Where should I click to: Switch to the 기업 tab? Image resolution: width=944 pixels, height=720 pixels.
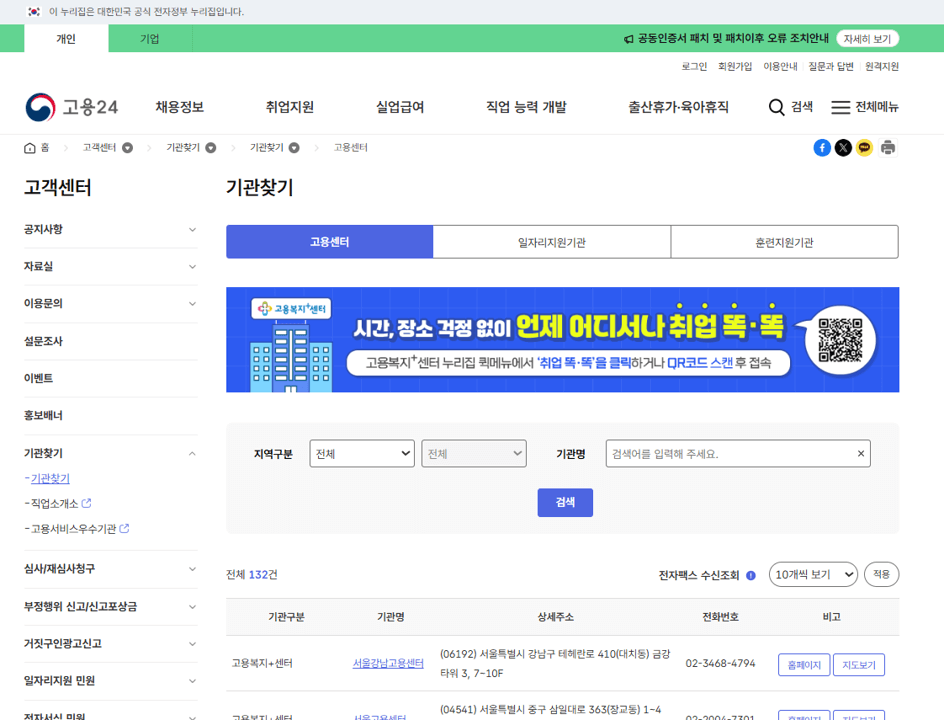pos(151,38)
